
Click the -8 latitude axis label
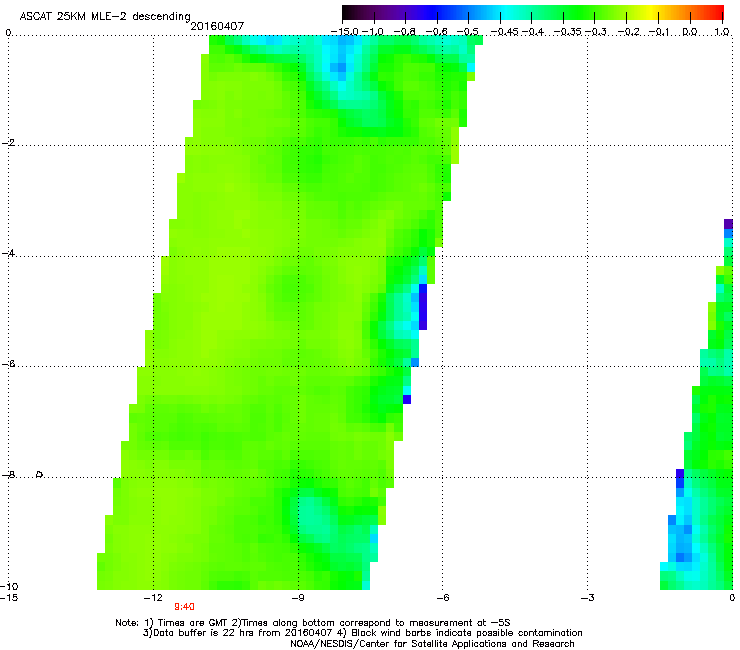(8, 475)
